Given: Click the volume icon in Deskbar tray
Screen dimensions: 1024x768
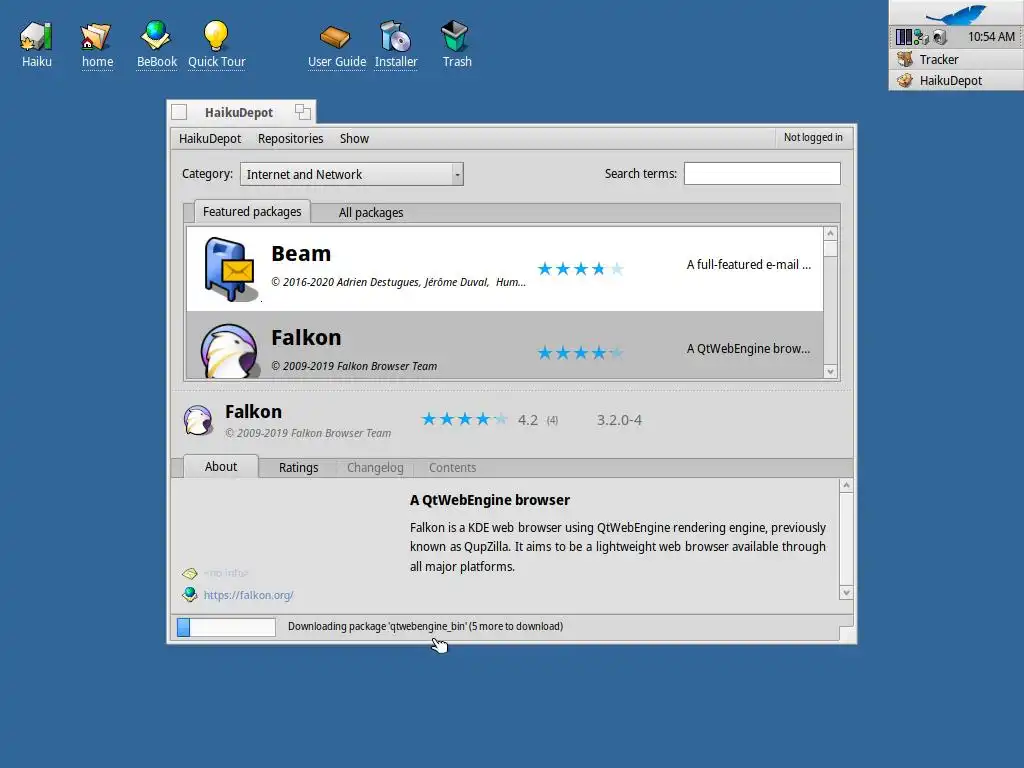Looking at the screenshot, I should point(940,37).
